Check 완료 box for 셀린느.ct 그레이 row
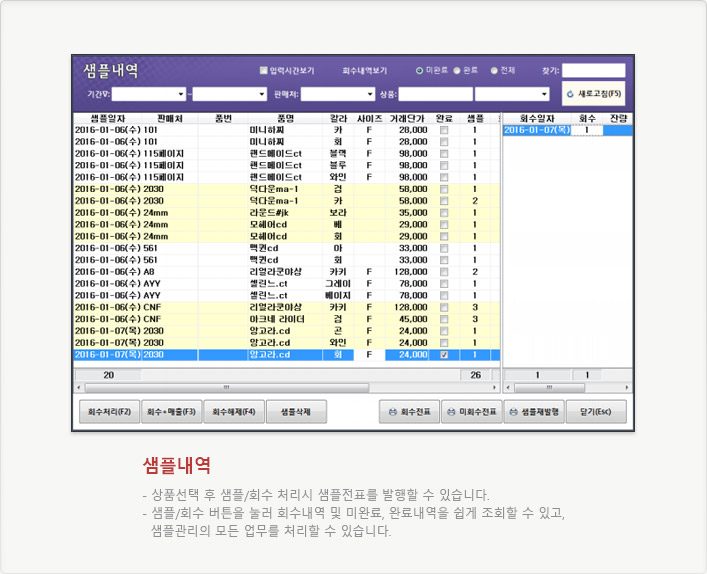This screenshot has width=707, height=574. 444,284
